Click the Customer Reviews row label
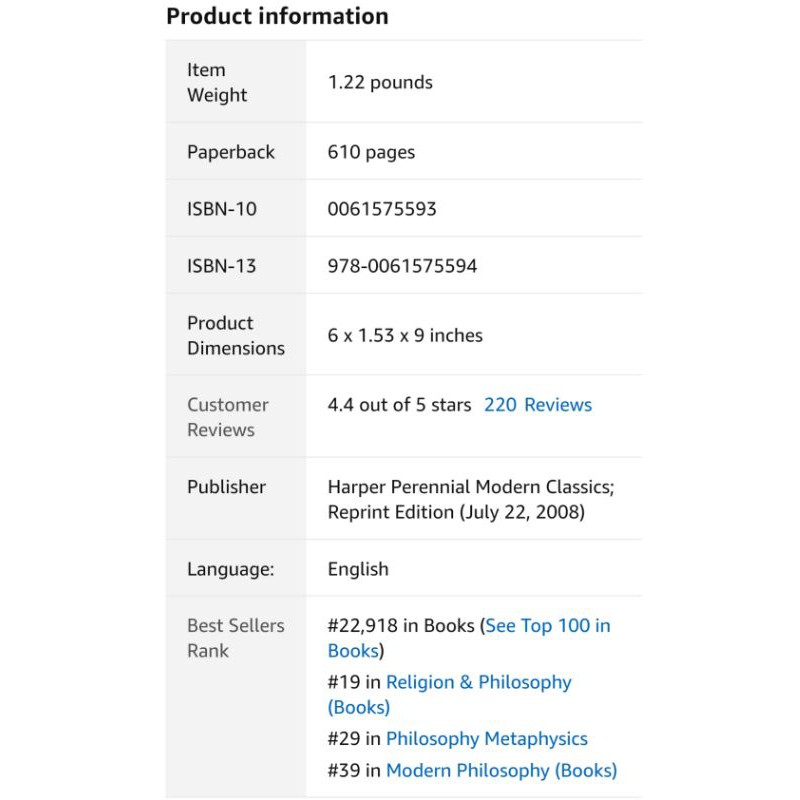The height and width of the screenshot is (800, 800). (228, 417)
